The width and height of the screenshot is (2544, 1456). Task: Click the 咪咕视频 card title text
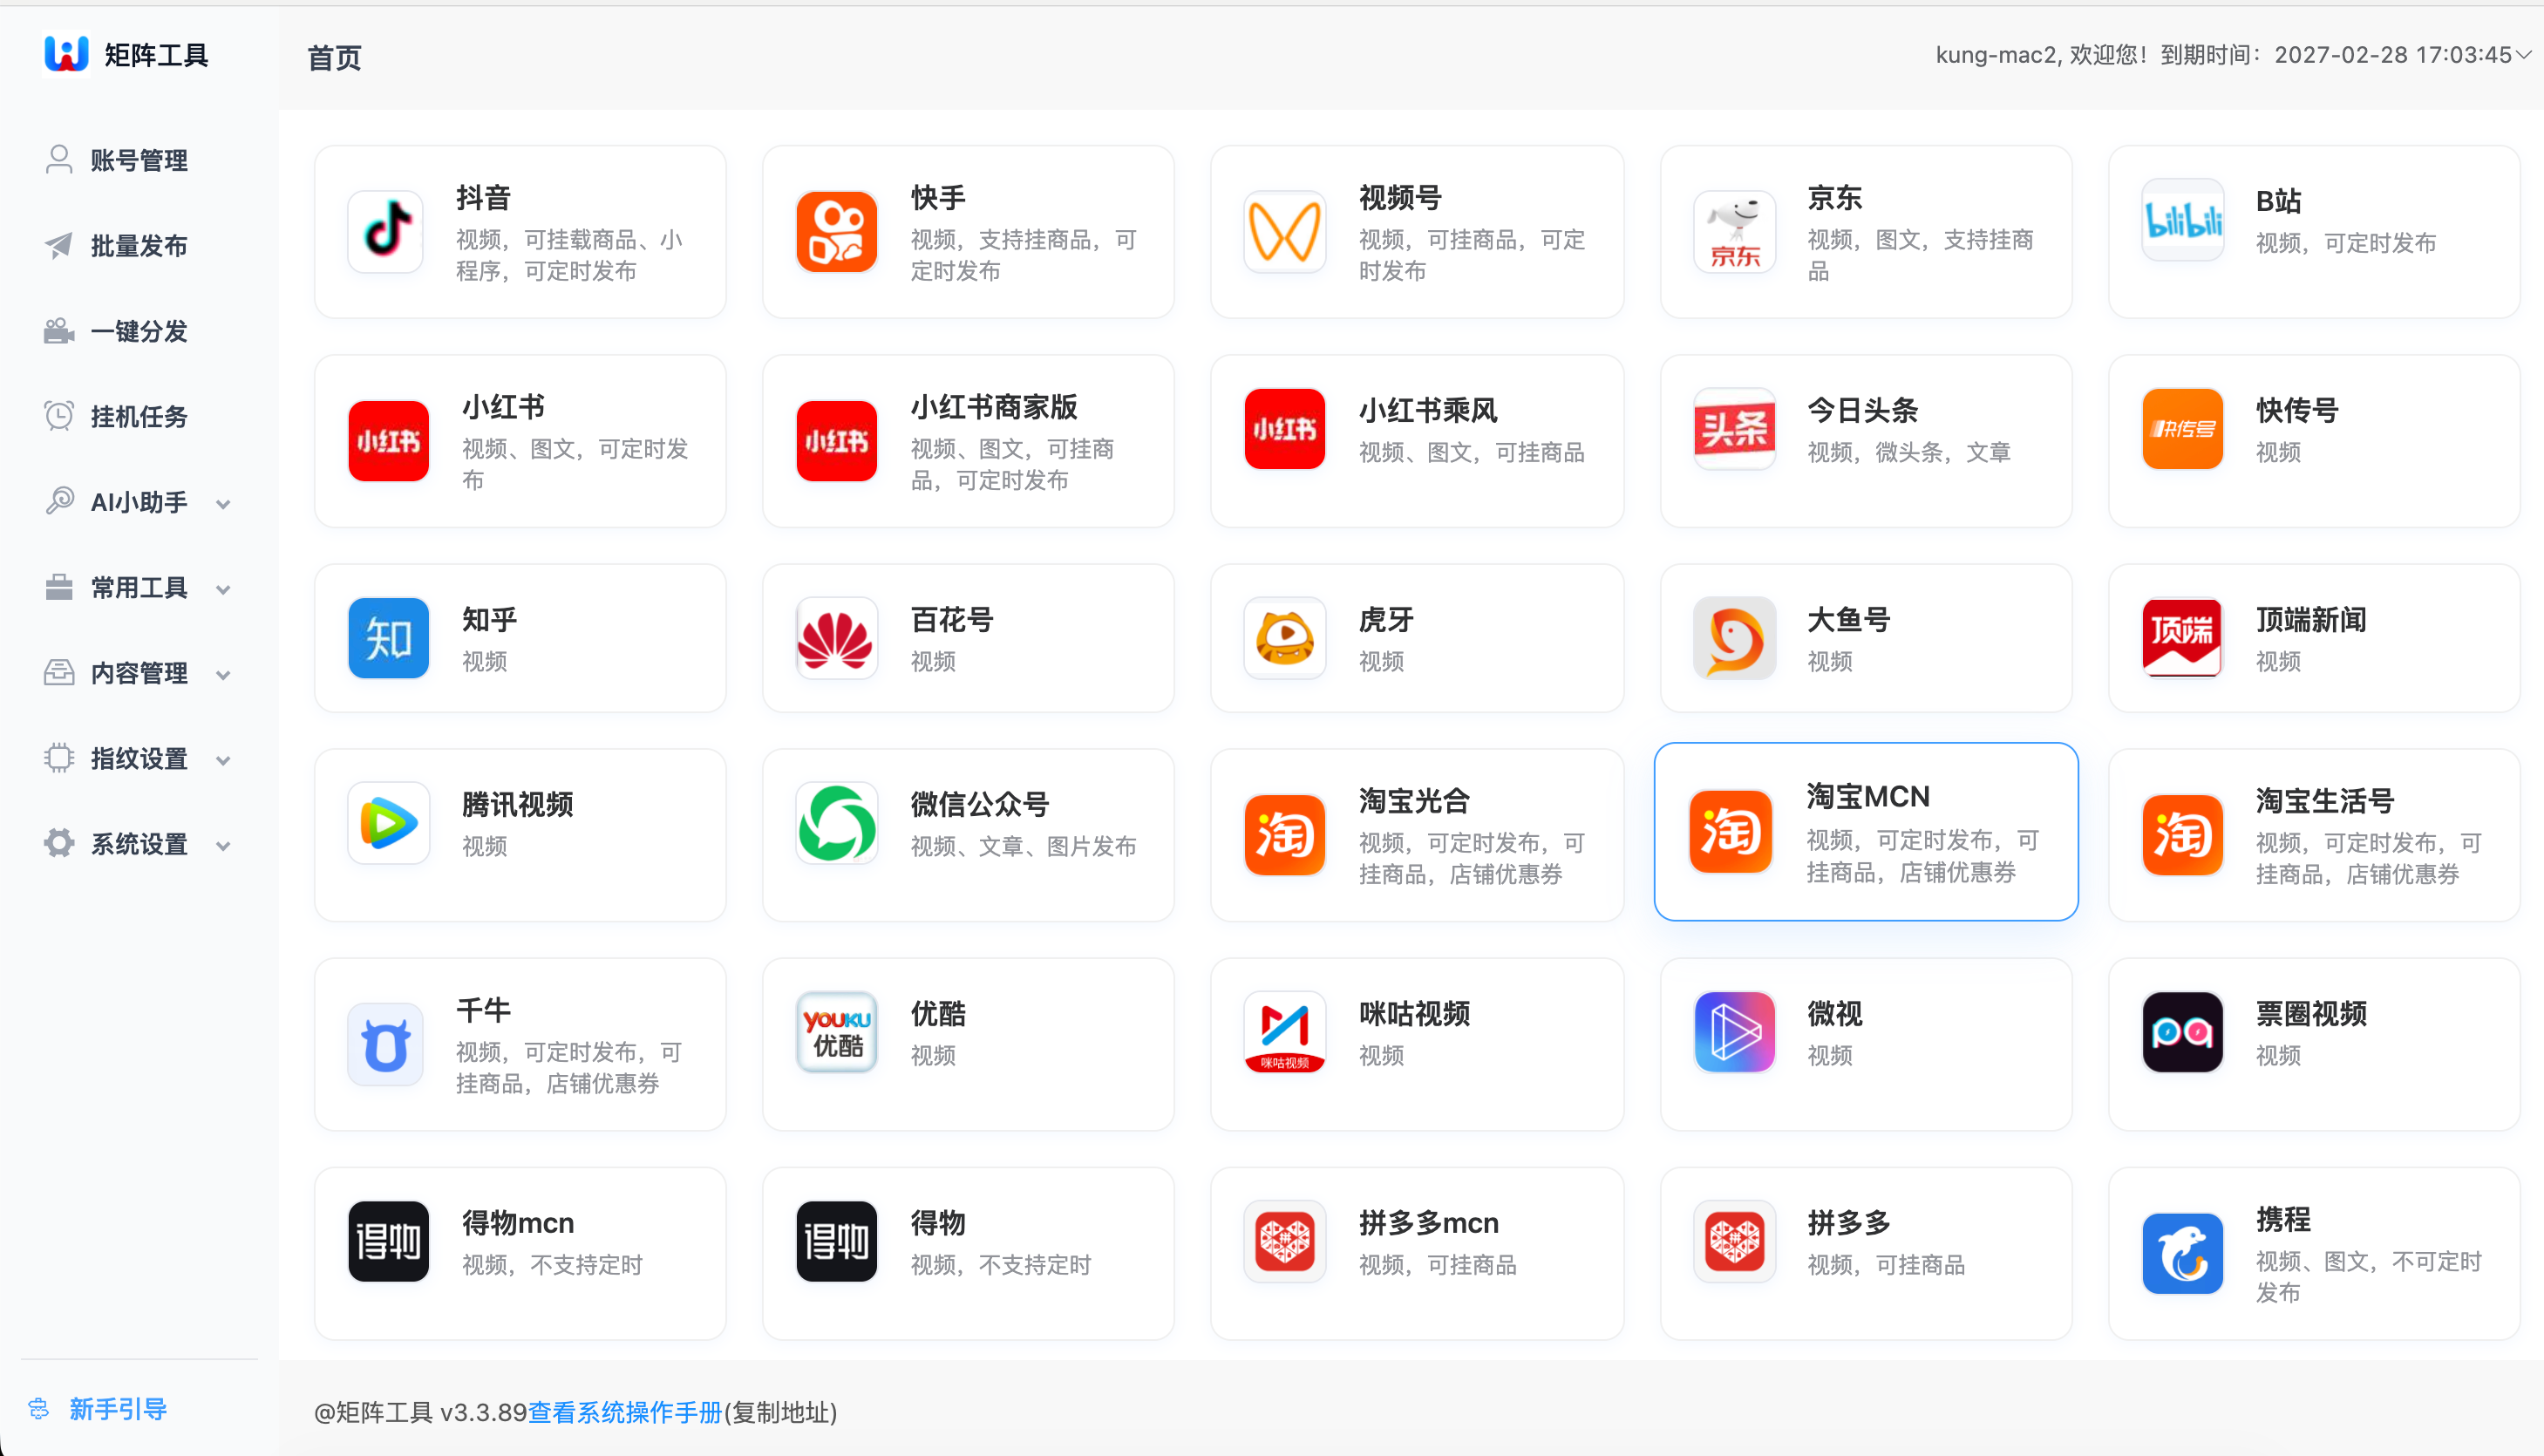pos(1414,1014)
